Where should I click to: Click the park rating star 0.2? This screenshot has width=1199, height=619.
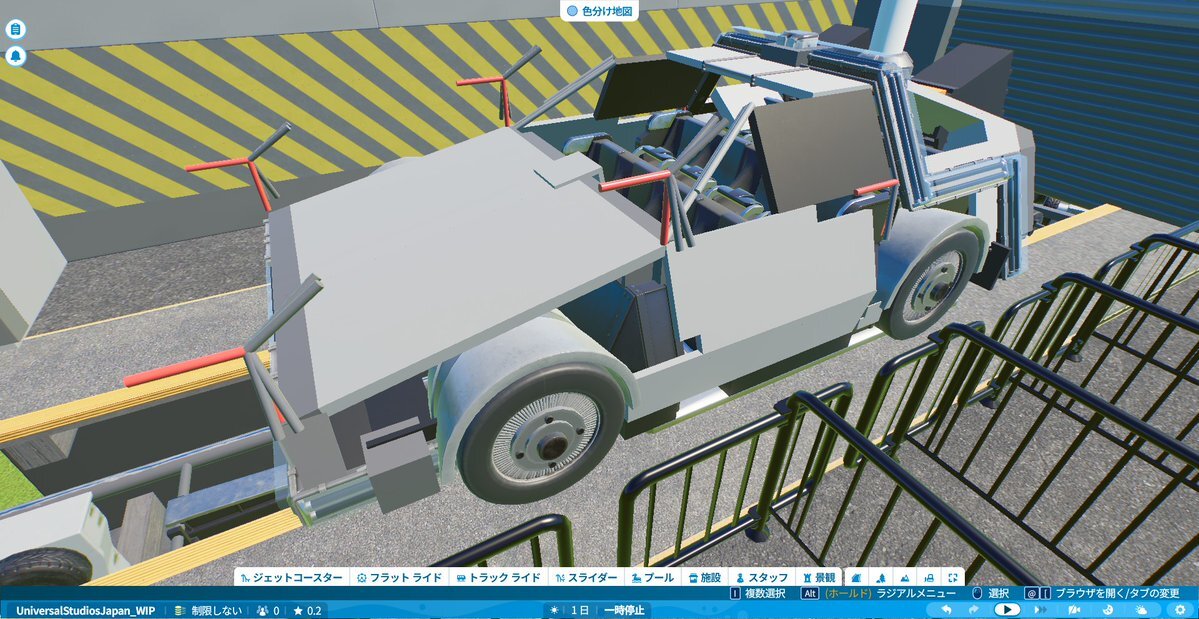tap(307, 611)
